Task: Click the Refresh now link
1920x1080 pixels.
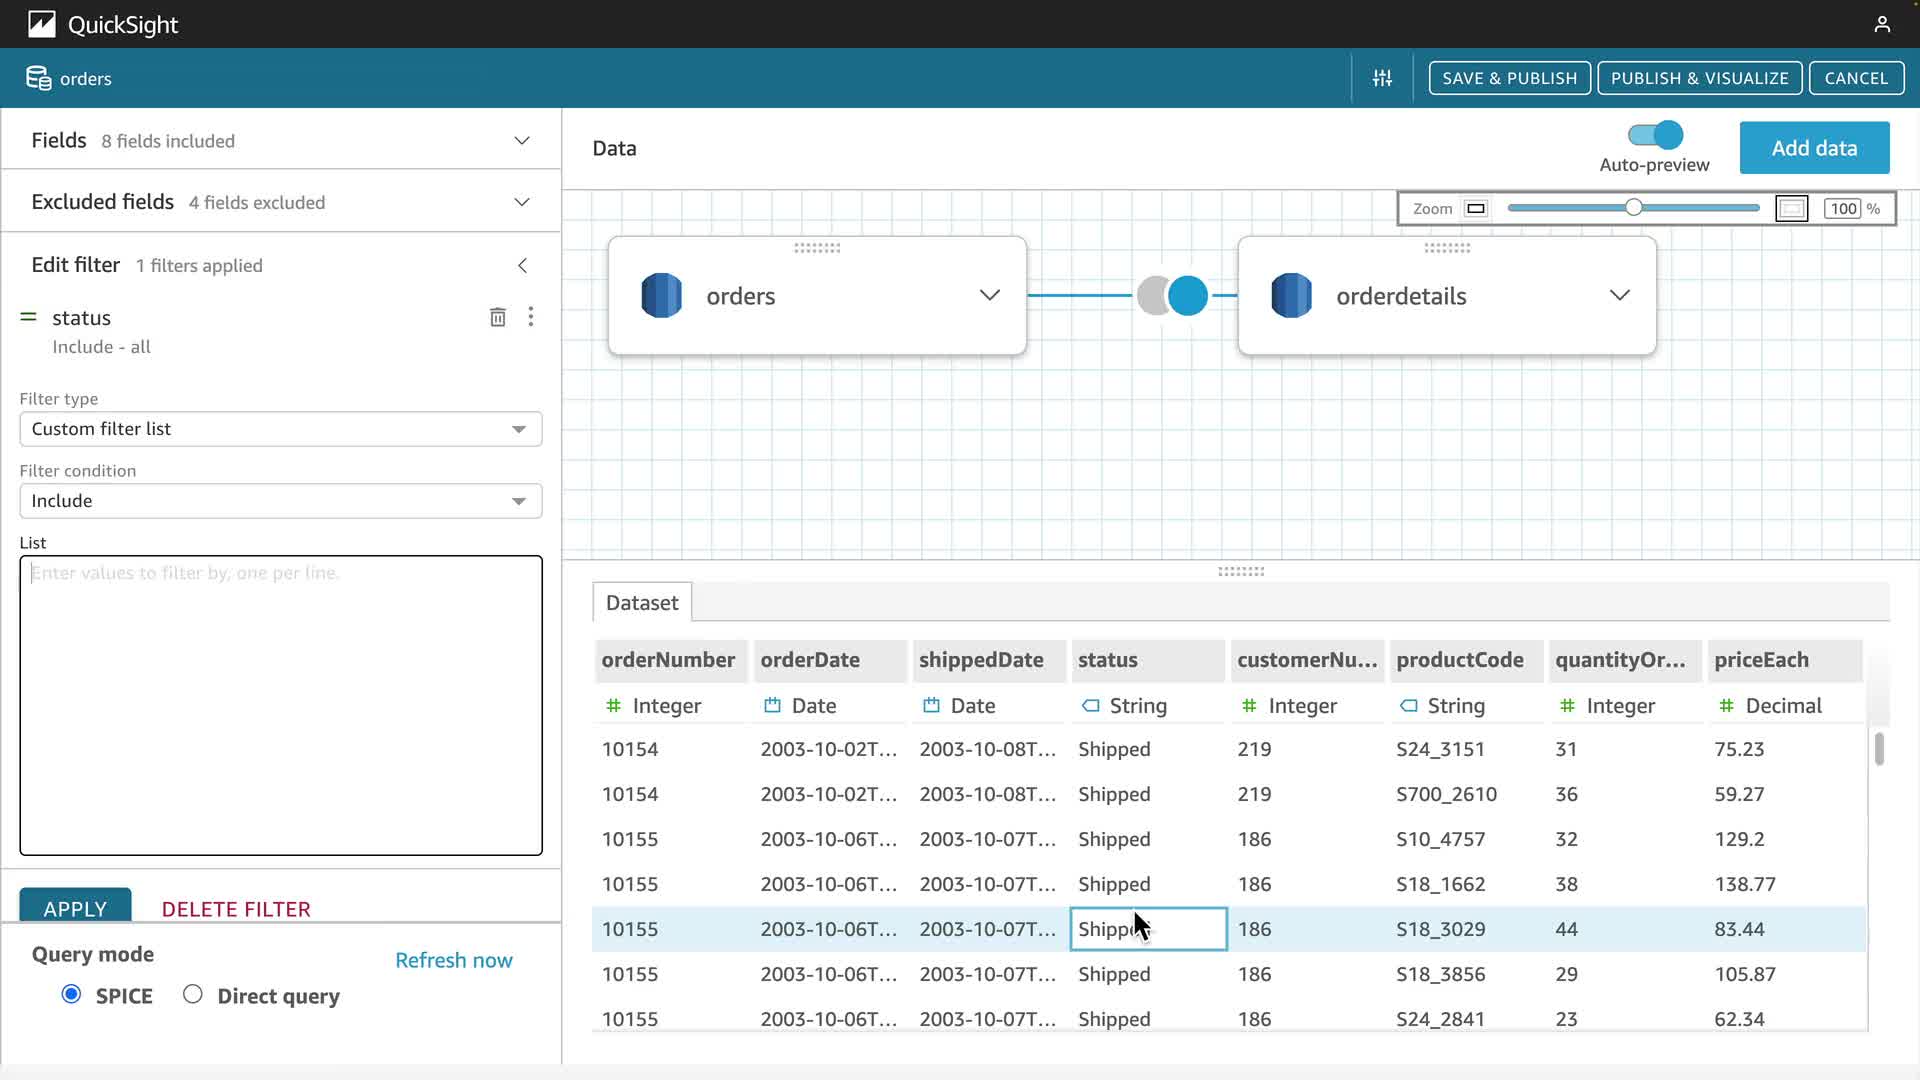Action: pos(453,960)
